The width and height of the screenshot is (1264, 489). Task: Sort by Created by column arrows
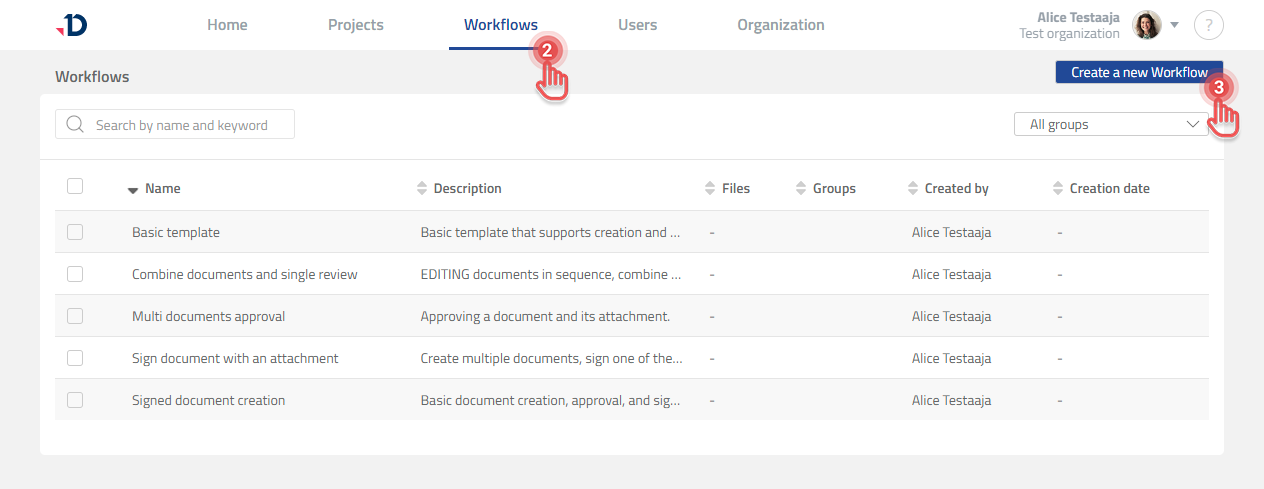pos(913,188)
